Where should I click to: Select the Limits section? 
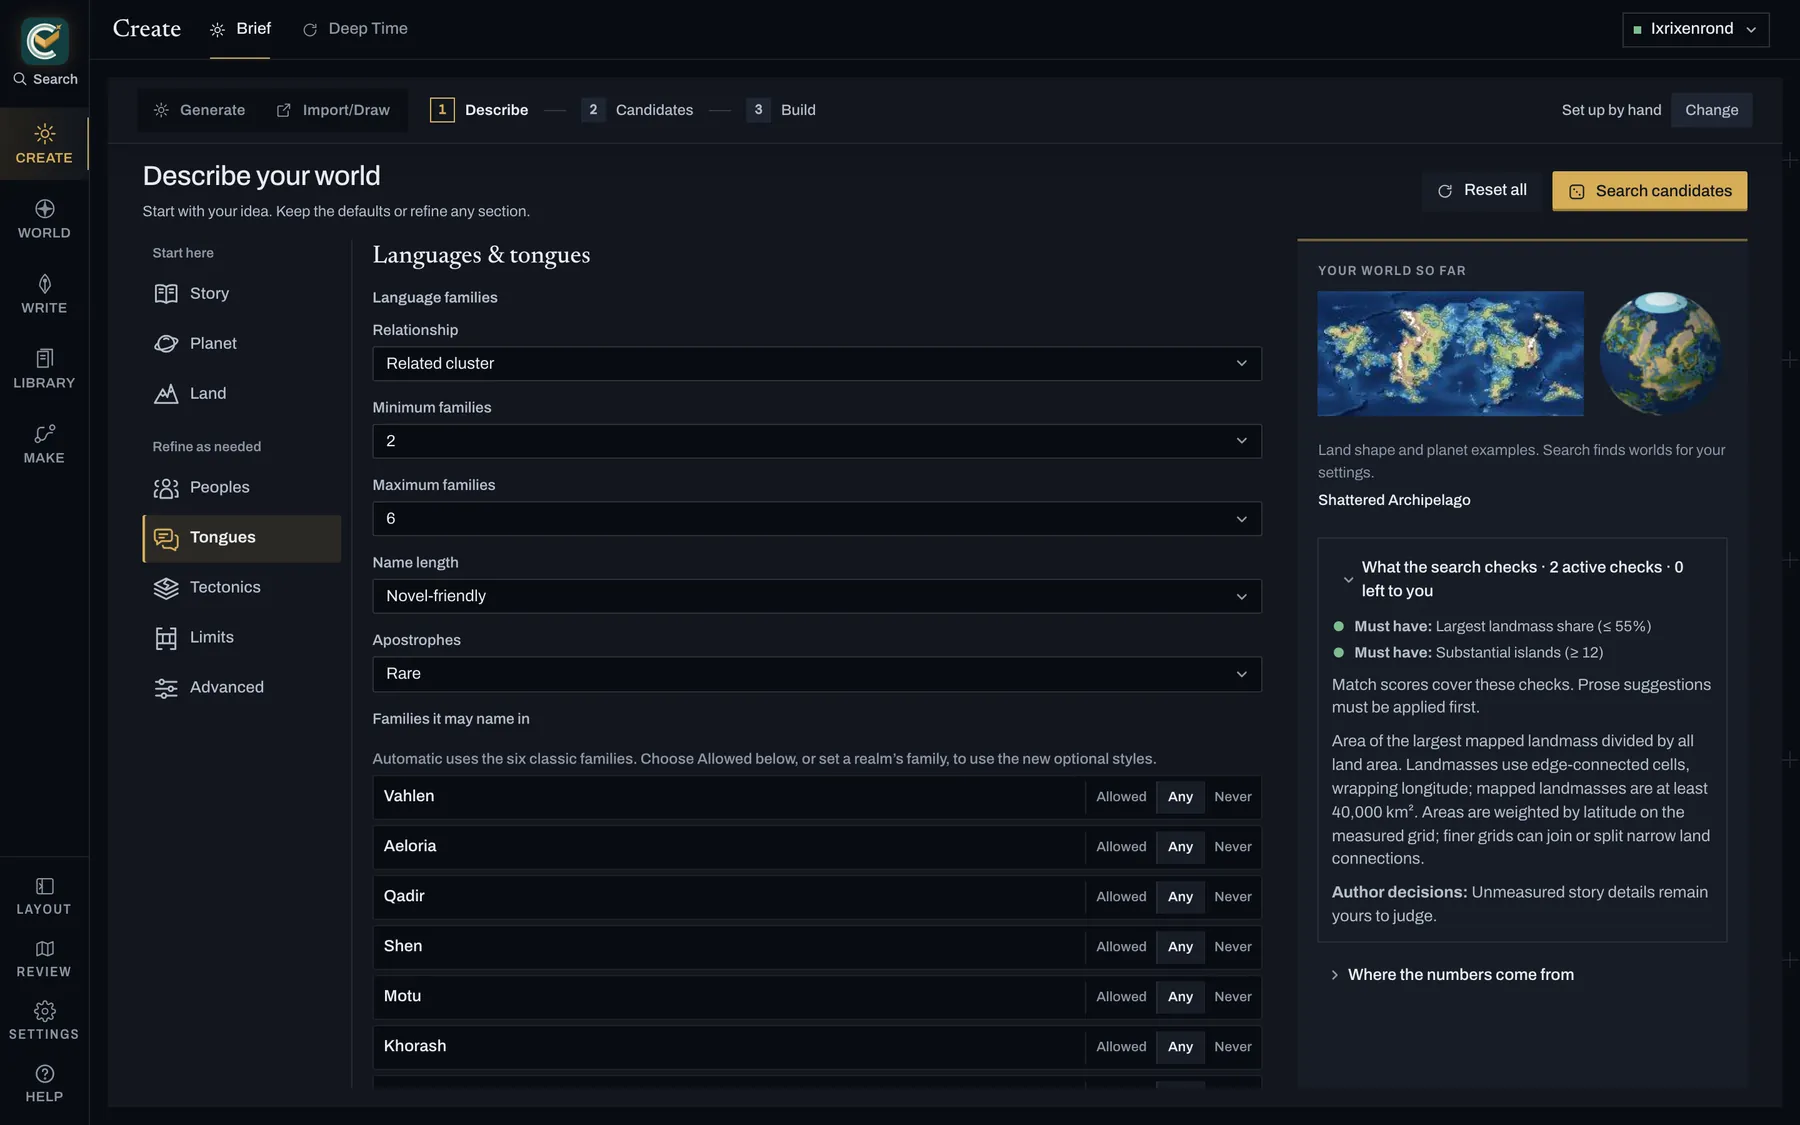(242, 637)
